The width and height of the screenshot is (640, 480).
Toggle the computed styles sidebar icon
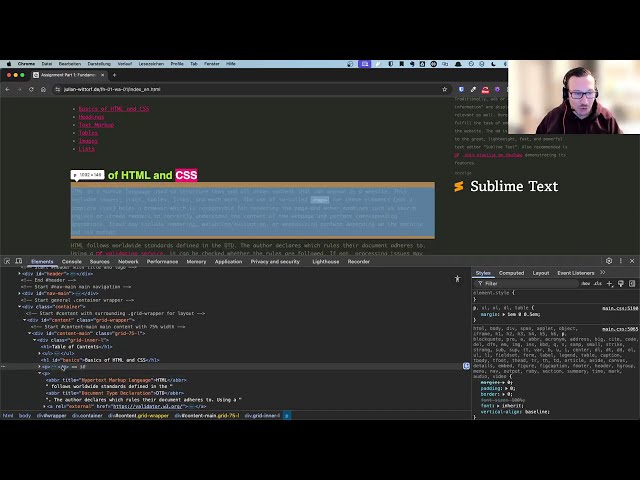(x=632, y=283)
